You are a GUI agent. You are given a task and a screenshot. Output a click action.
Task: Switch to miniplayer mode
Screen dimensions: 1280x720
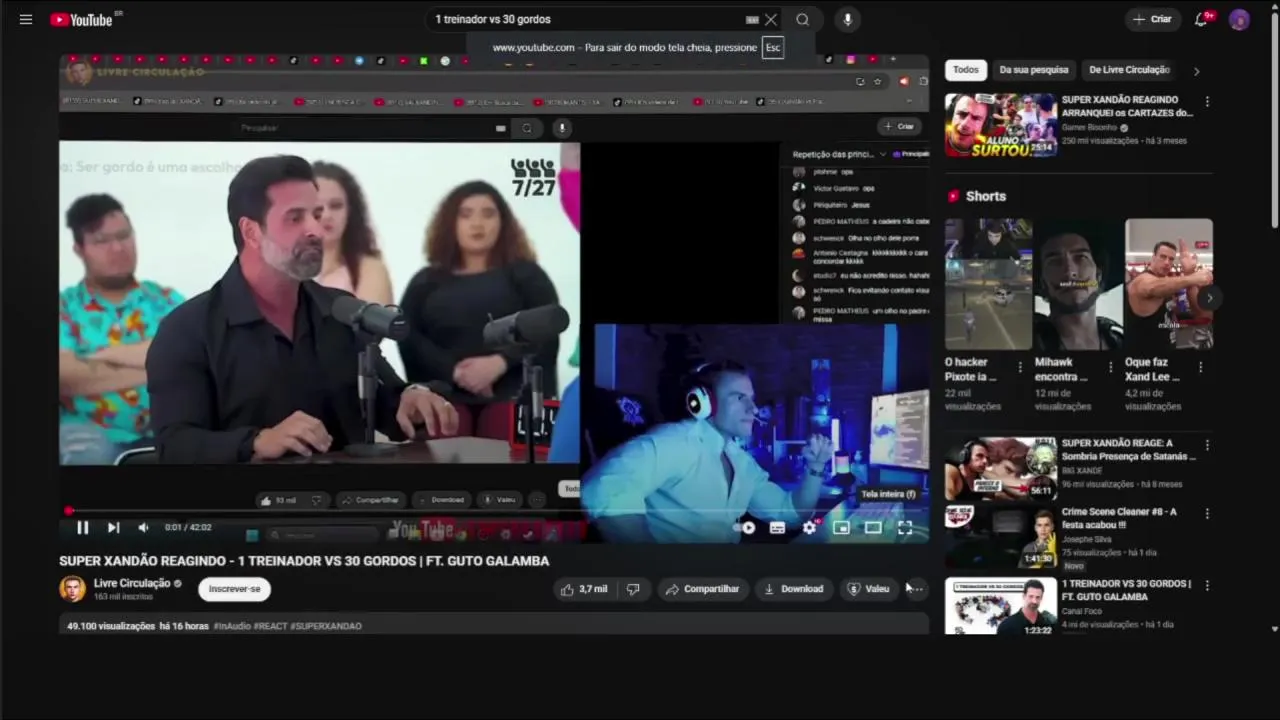[x=841, y=527]
